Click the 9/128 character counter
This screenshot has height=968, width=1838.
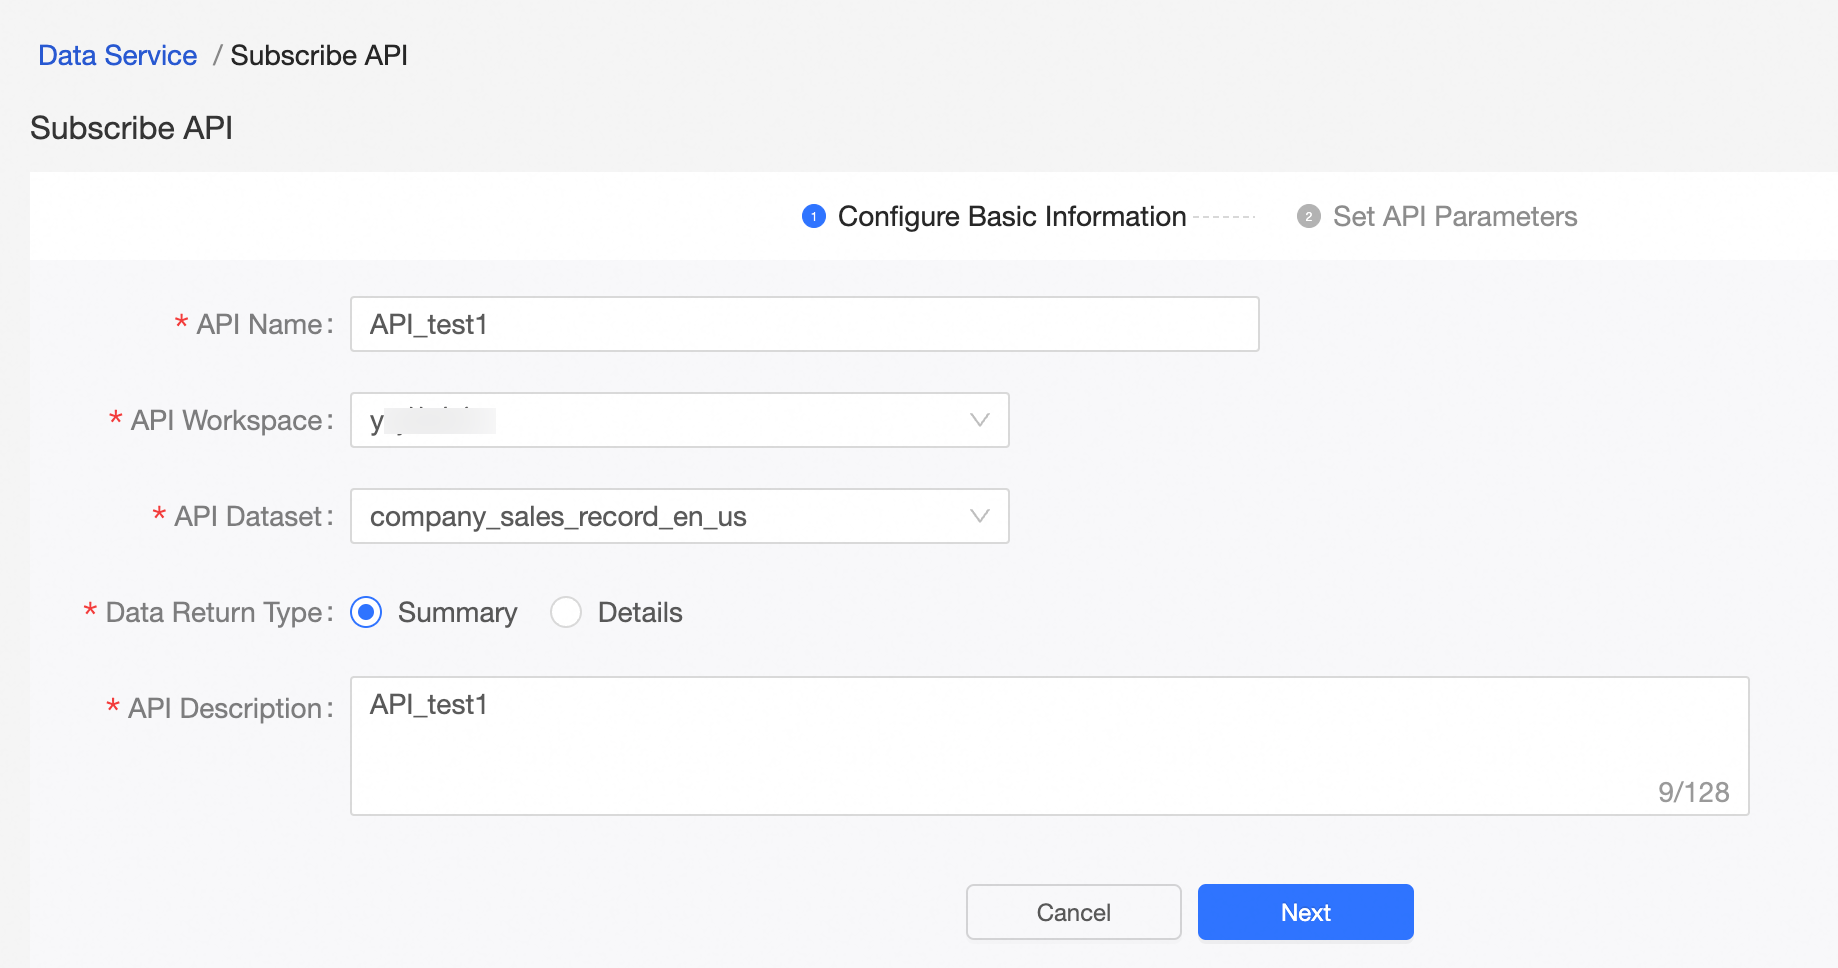click(x=1692, y=792)
